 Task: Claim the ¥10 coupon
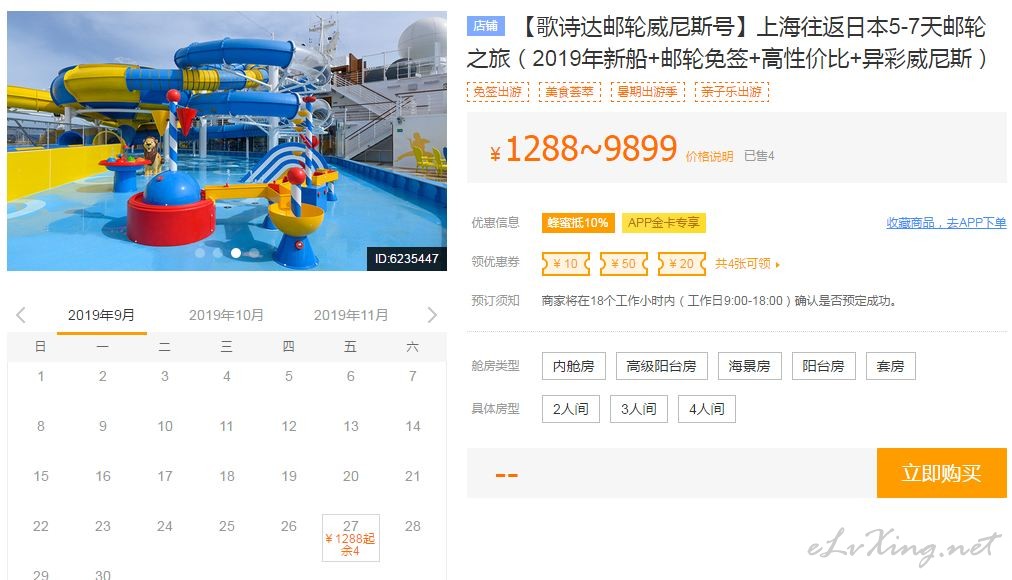click(566, 263)
